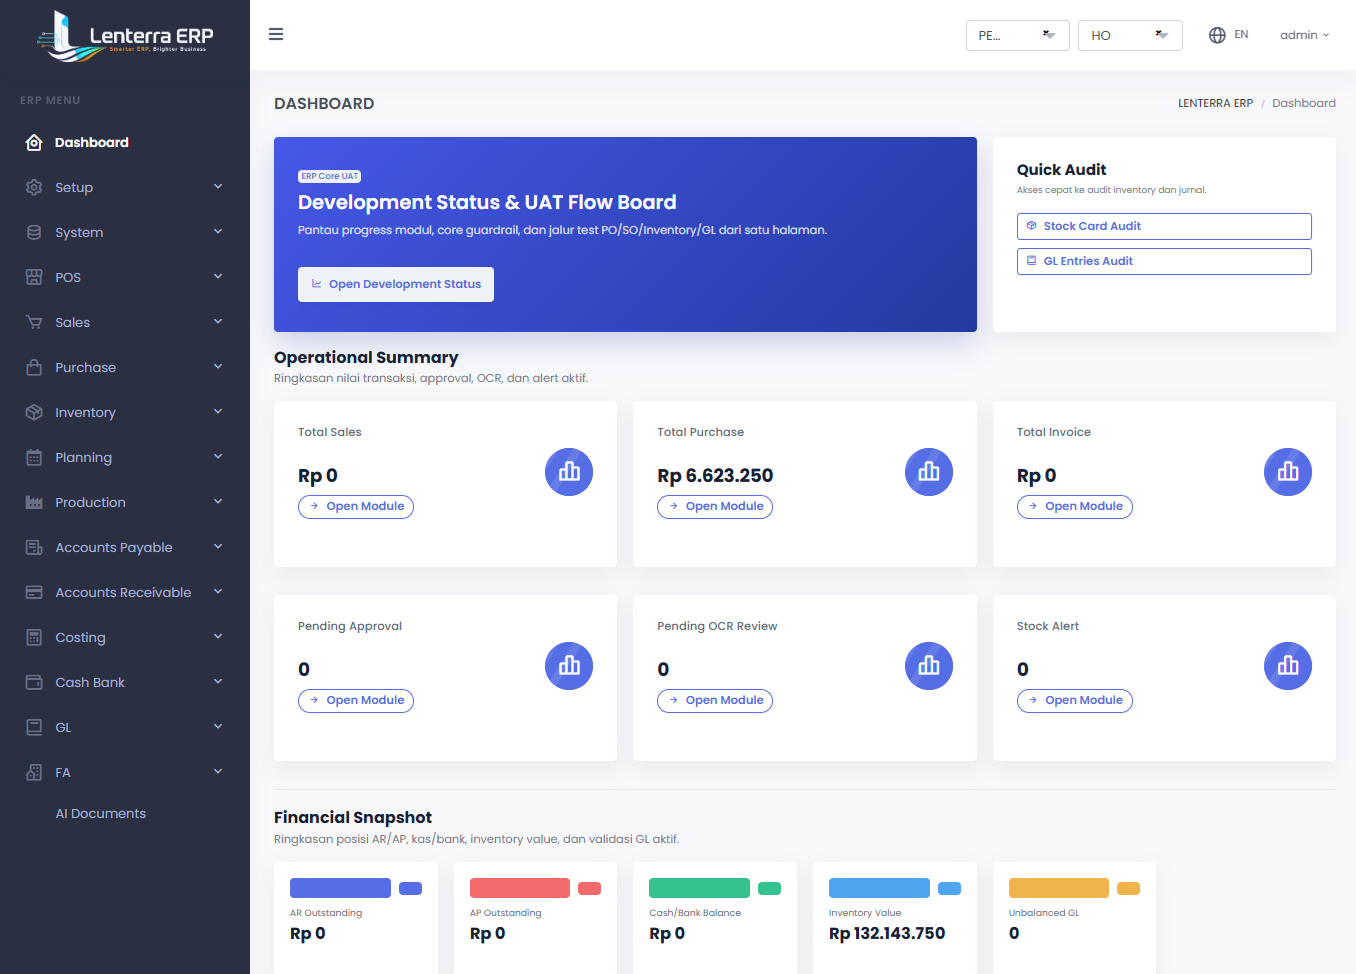Screen dimensions: 1356x974
Task: Expand the Setup menu chevron
Action: click(218, 187)
